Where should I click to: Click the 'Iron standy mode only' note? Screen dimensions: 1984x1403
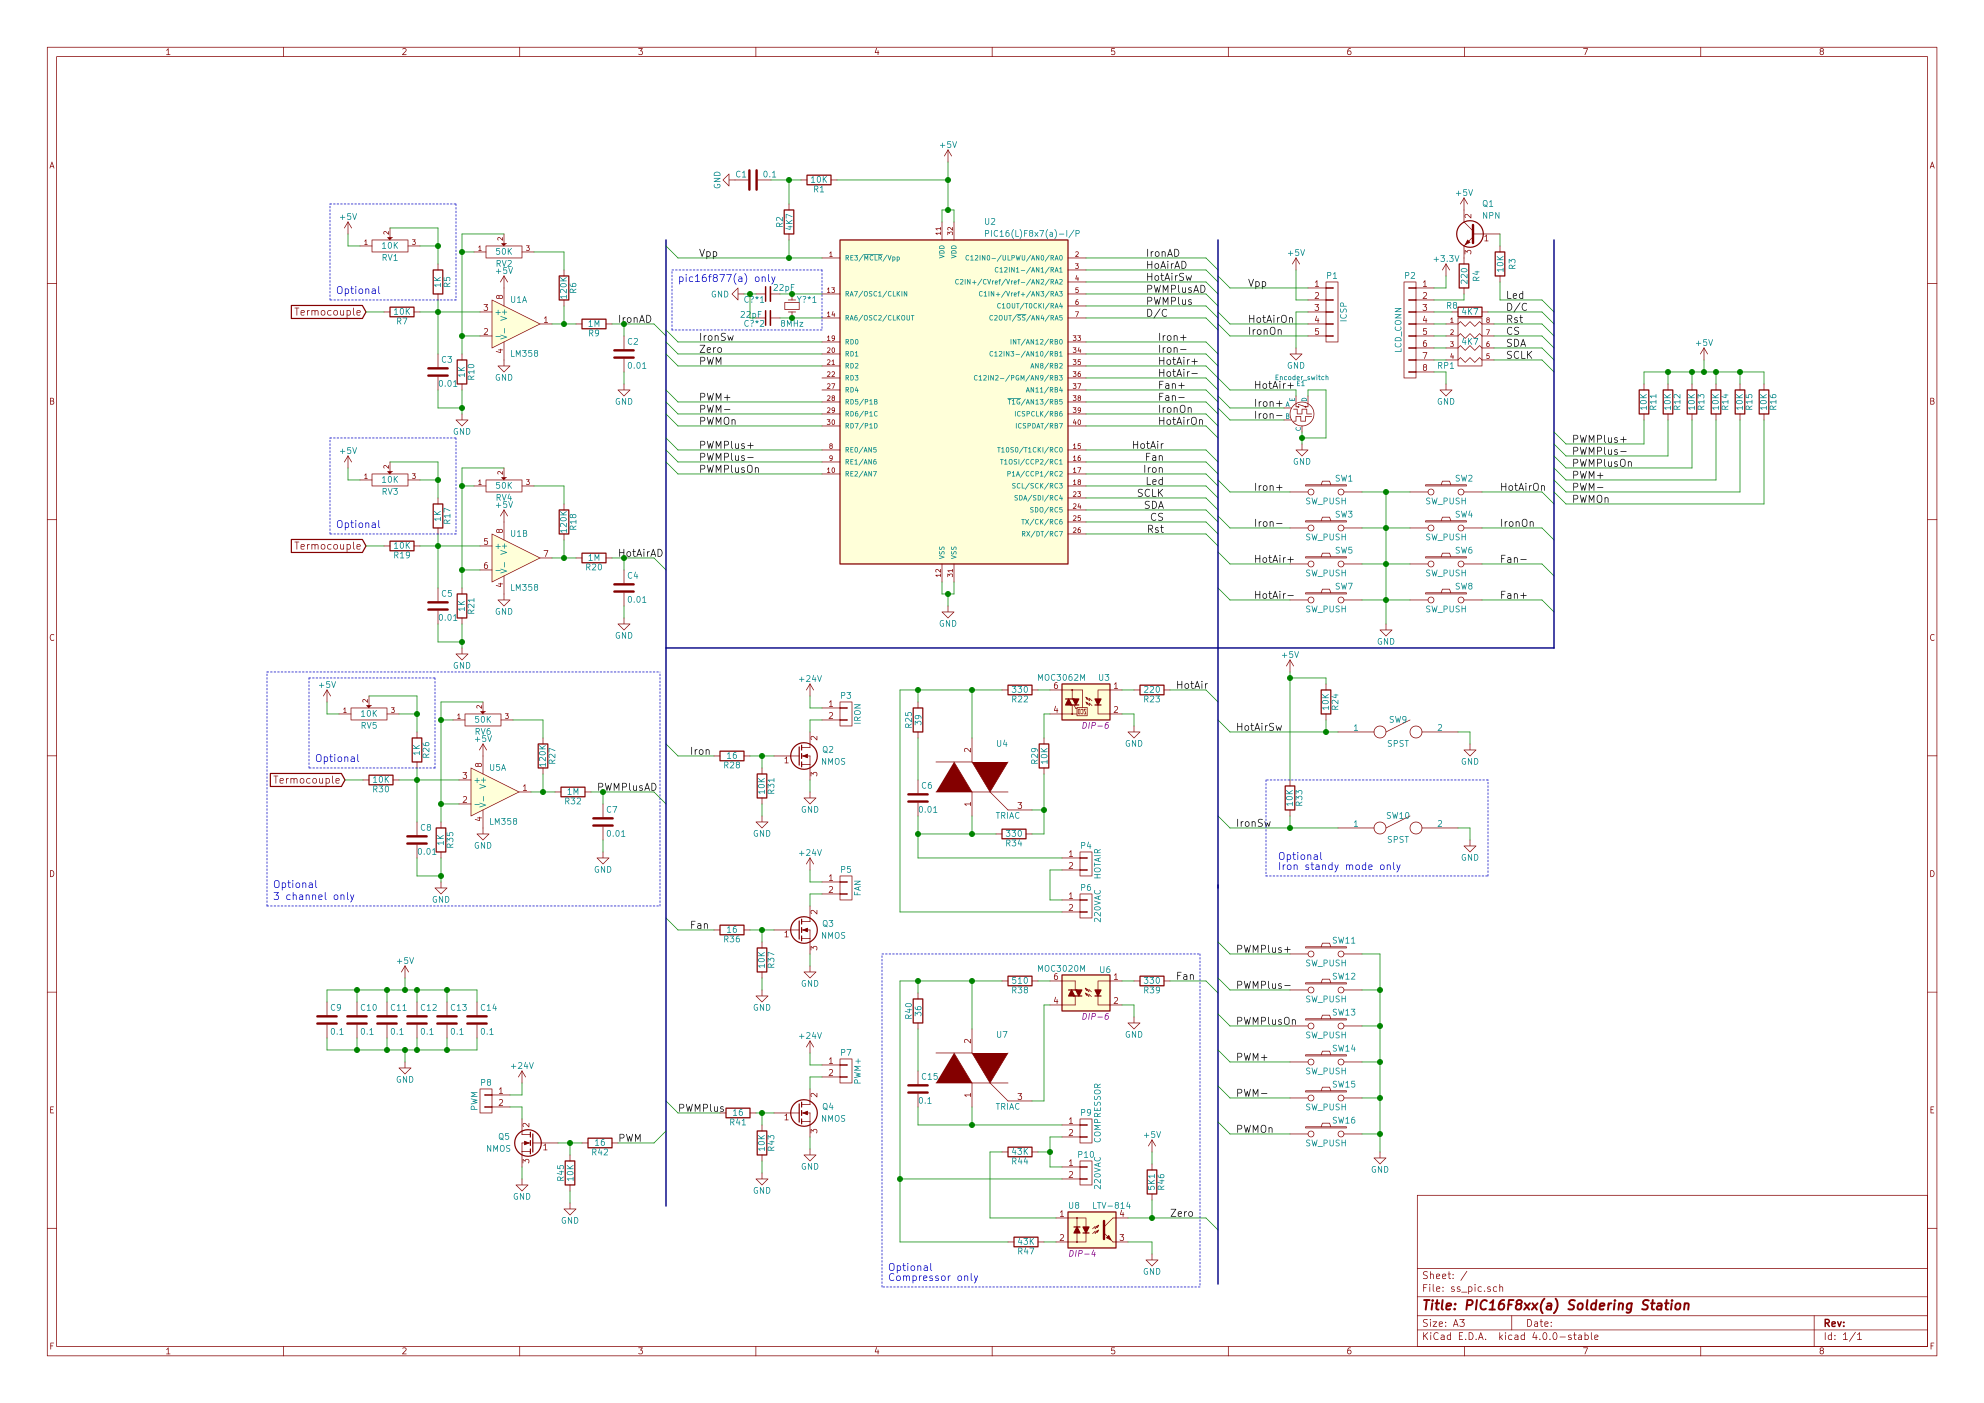click(1339, 867)
